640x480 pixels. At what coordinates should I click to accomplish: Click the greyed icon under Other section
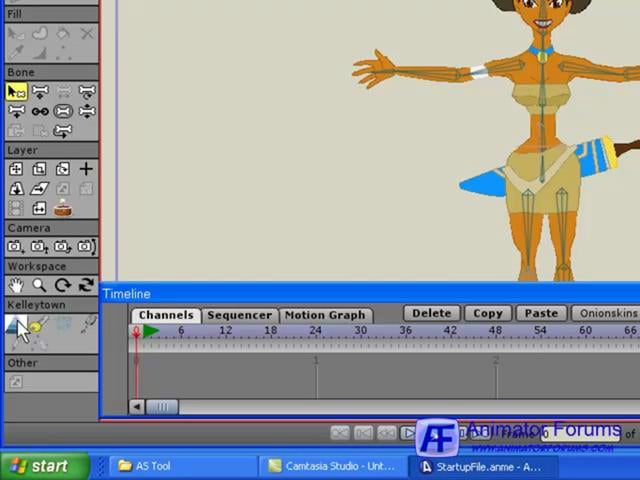[x=16, y=382]
